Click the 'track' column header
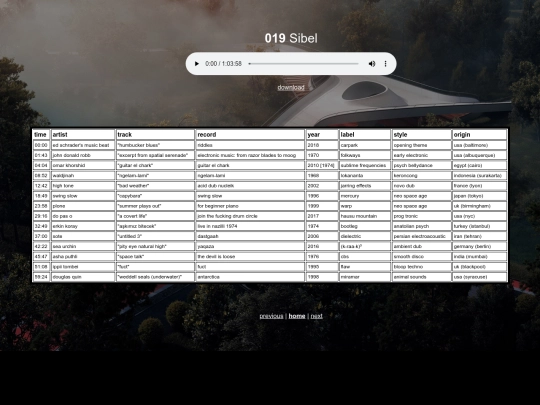Screen dimensions: 540x405 tap(155, 134)
